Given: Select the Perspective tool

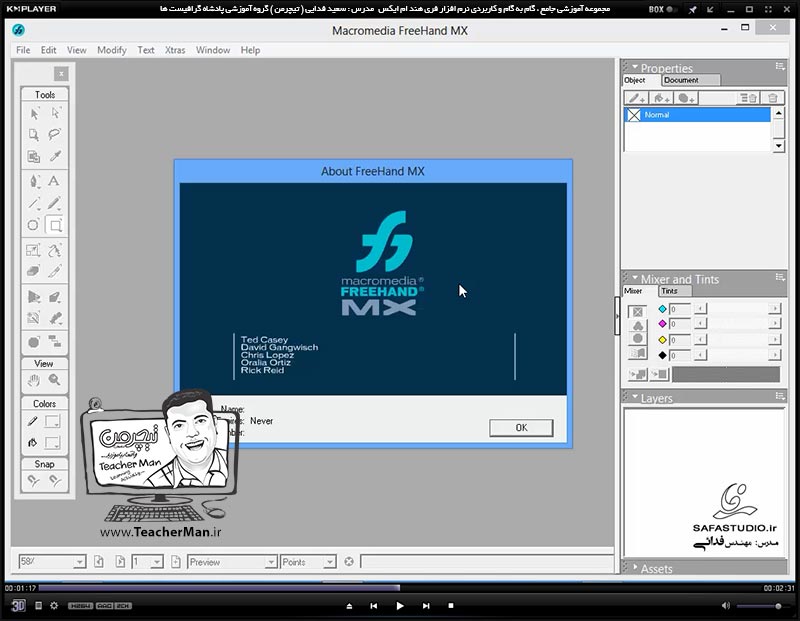Looking at the screenshot, I should click(x=34, y=296).
